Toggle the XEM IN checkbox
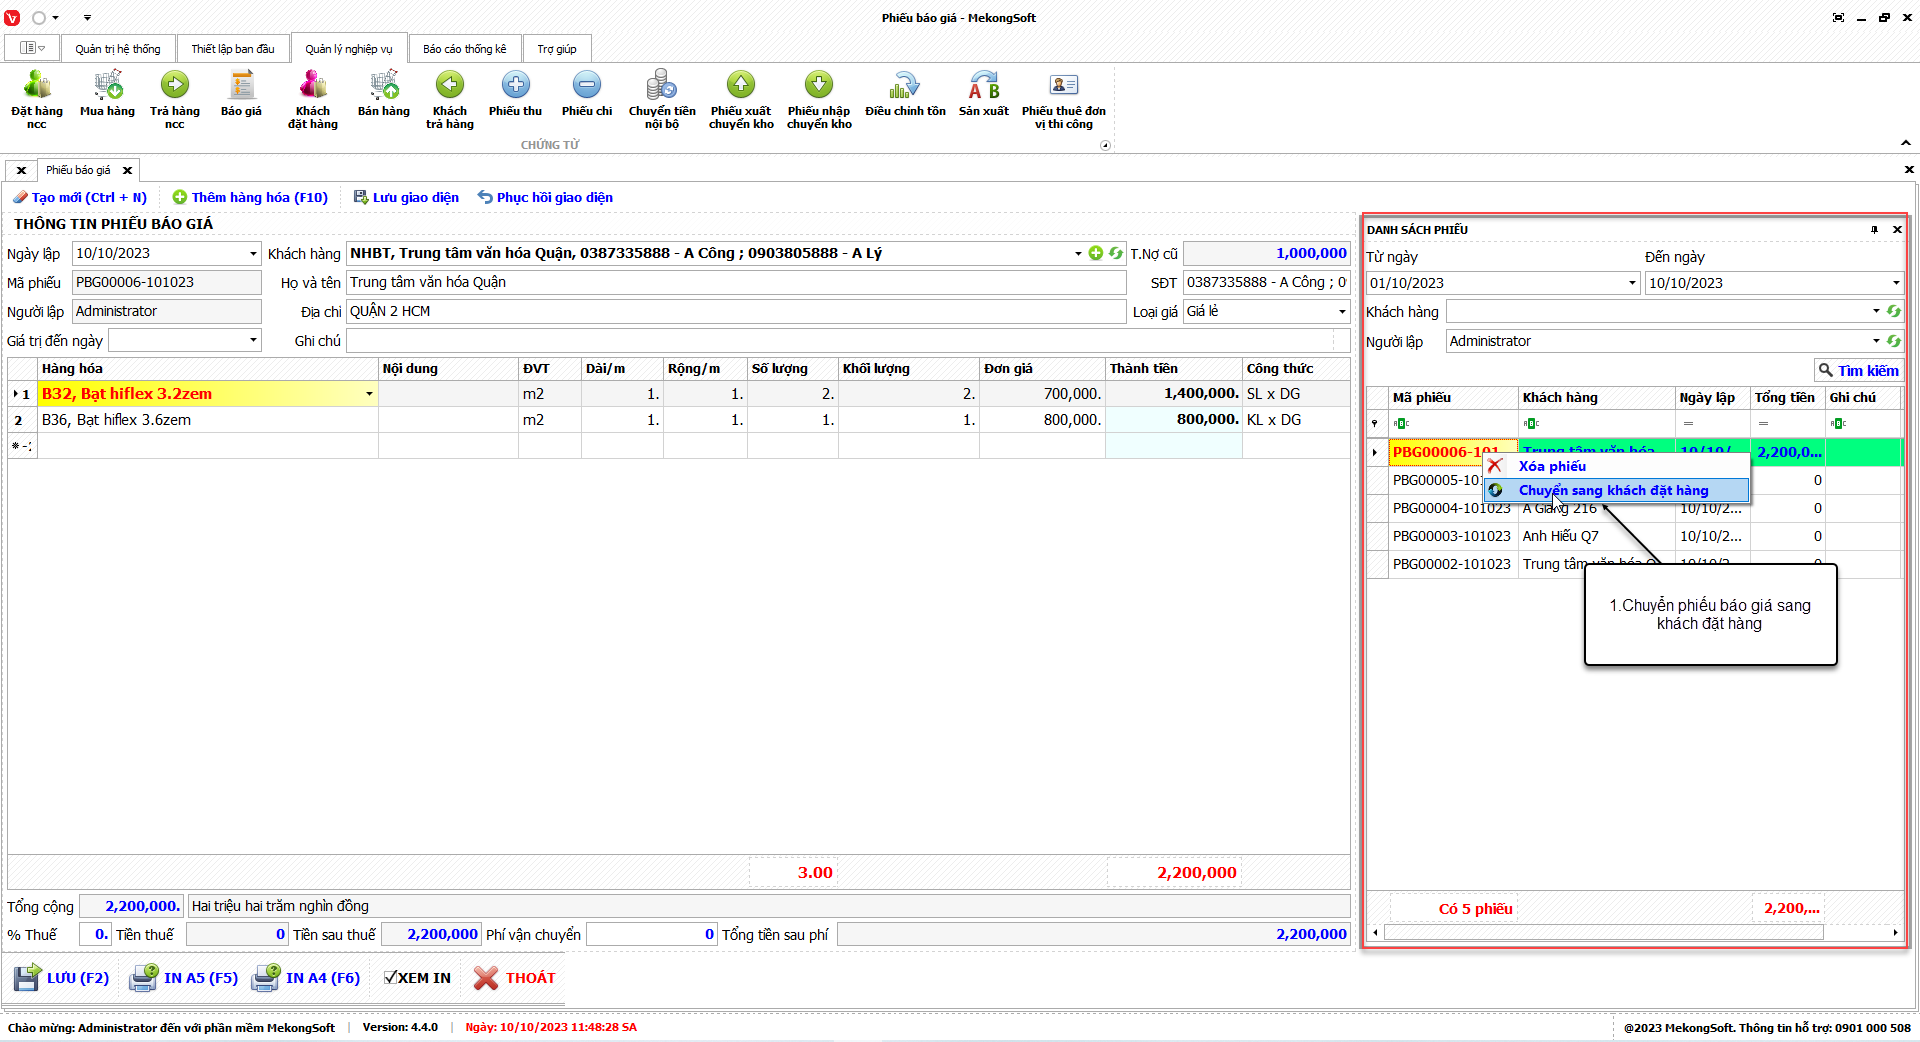The width and height of the screenshot is (1920, 1042). click(x=391, y=978)
